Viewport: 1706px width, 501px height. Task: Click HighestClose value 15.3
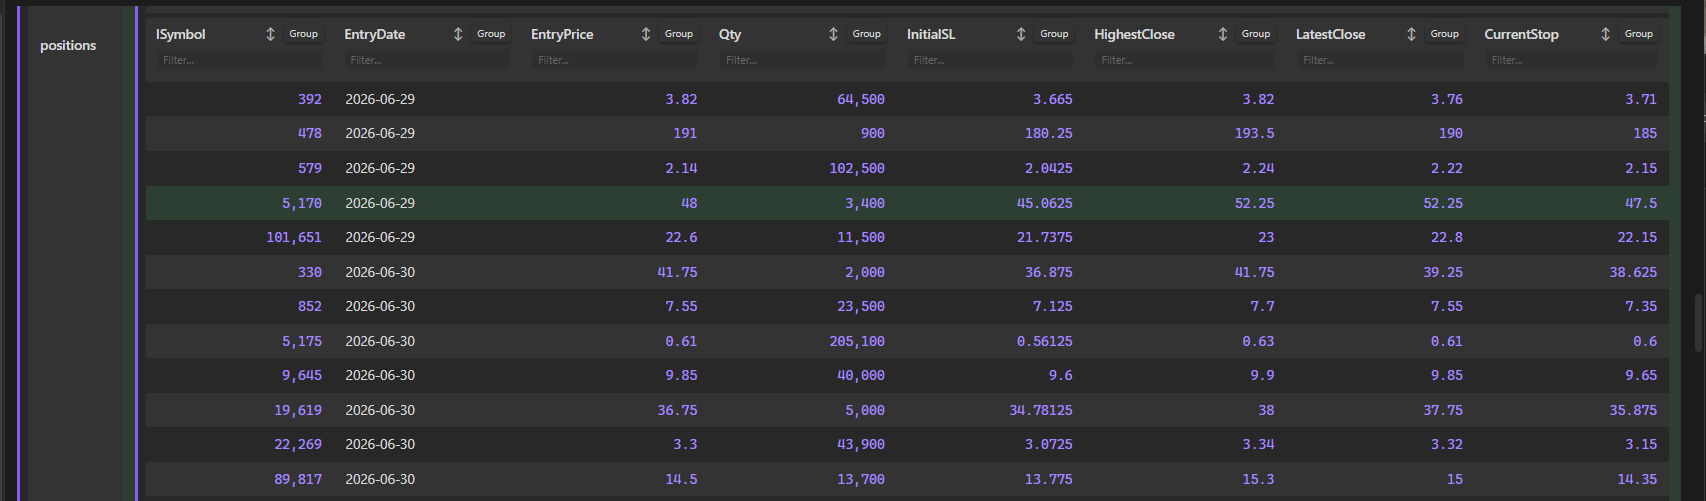coord(1259,479)
